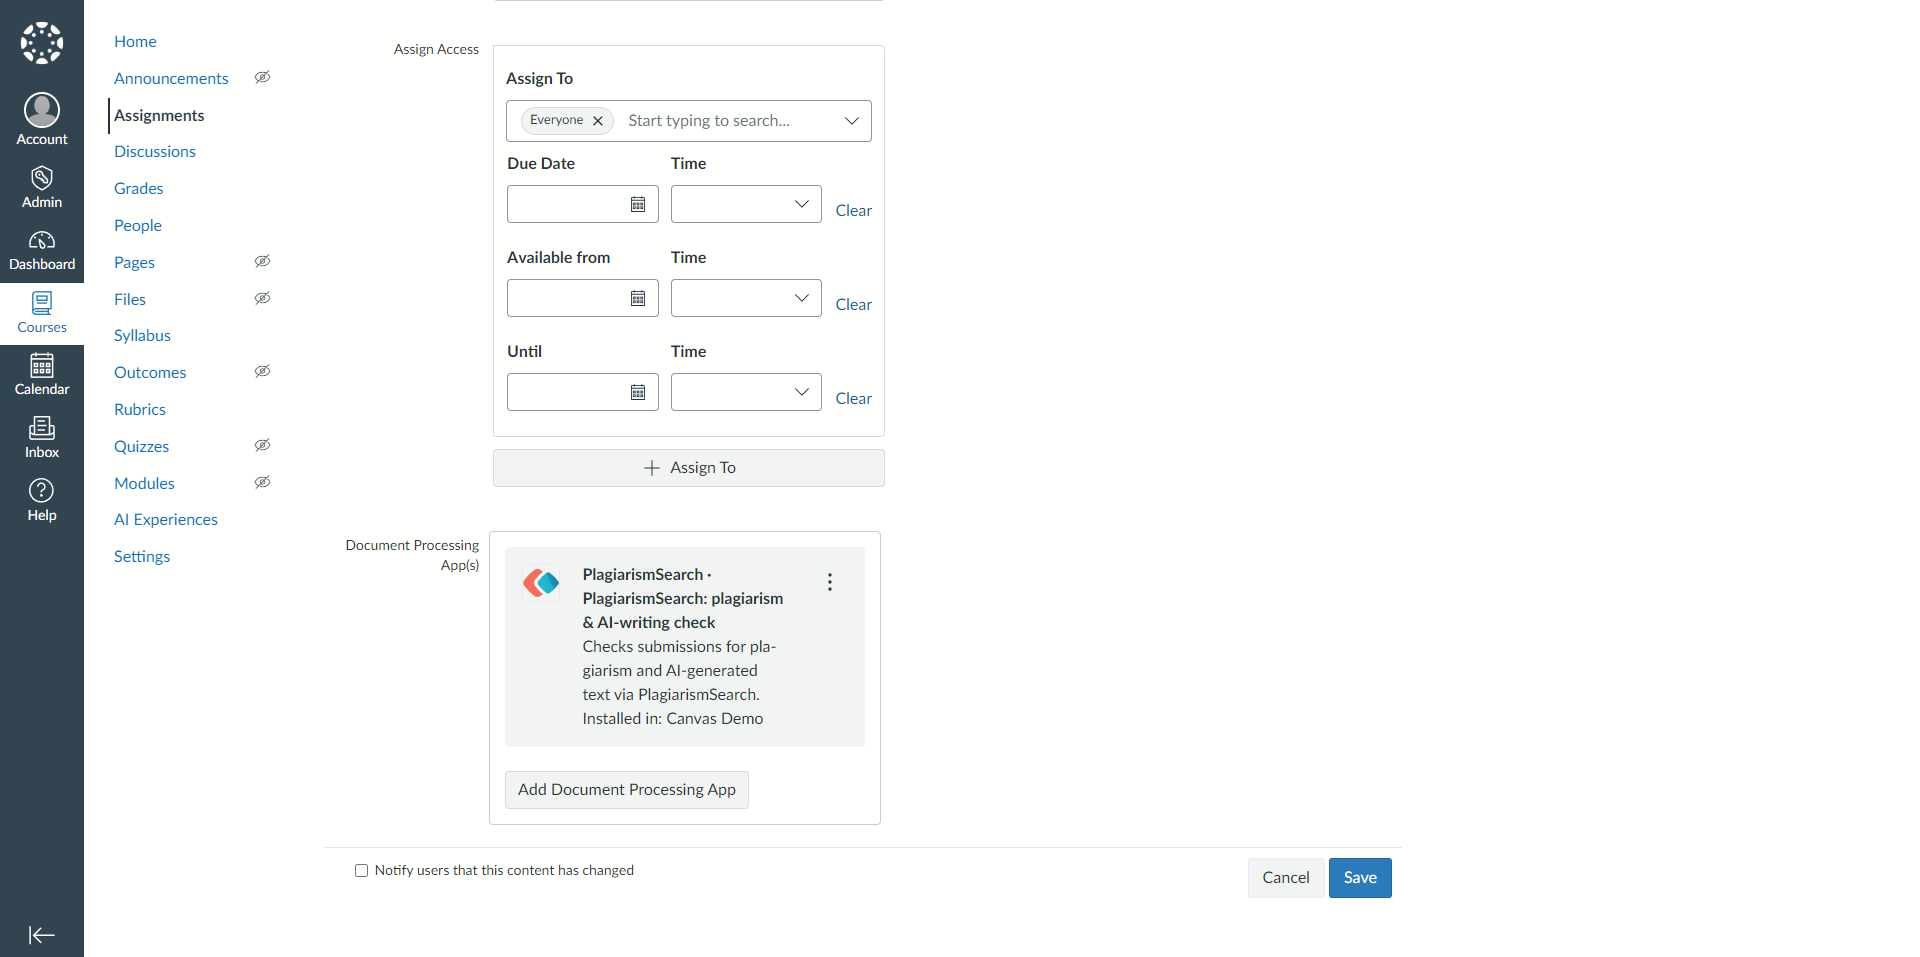Cancel the assignment edits
The height and width of the screenshot is (957, 1920).
[1286, 878]
